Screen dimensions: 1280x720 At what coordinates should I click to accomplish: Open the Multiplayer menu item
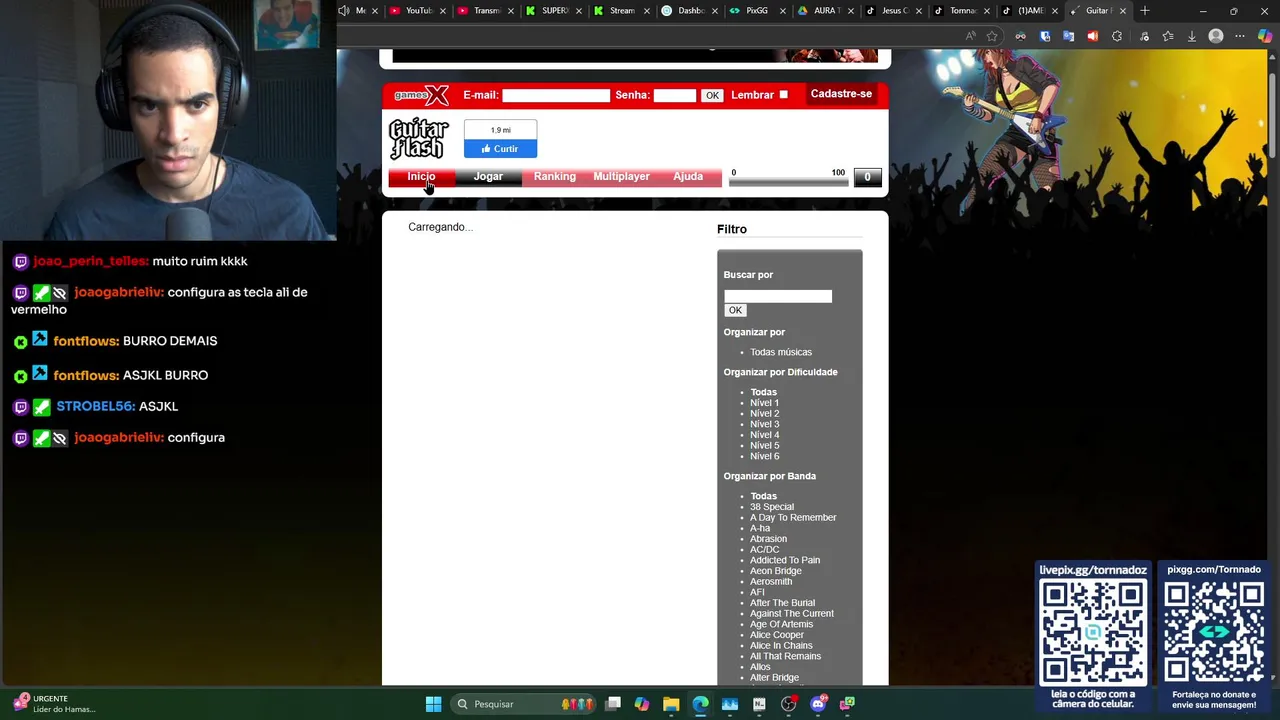[621, 177]
